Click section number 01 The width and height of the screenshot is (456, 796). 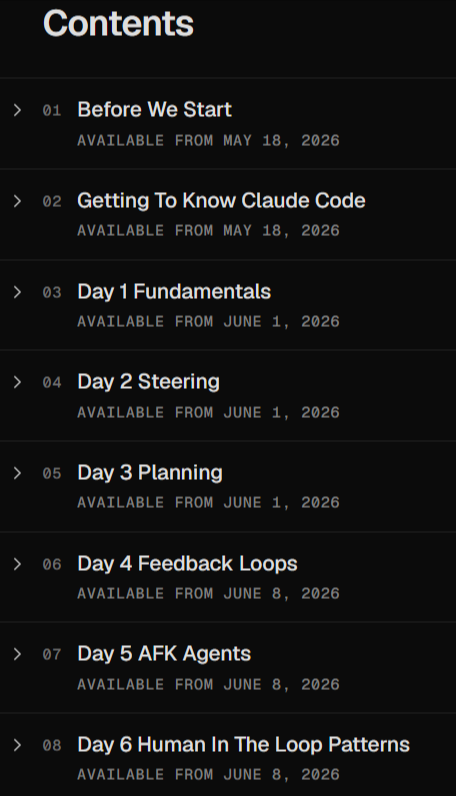pyautogui.click(x=52, y=111)
